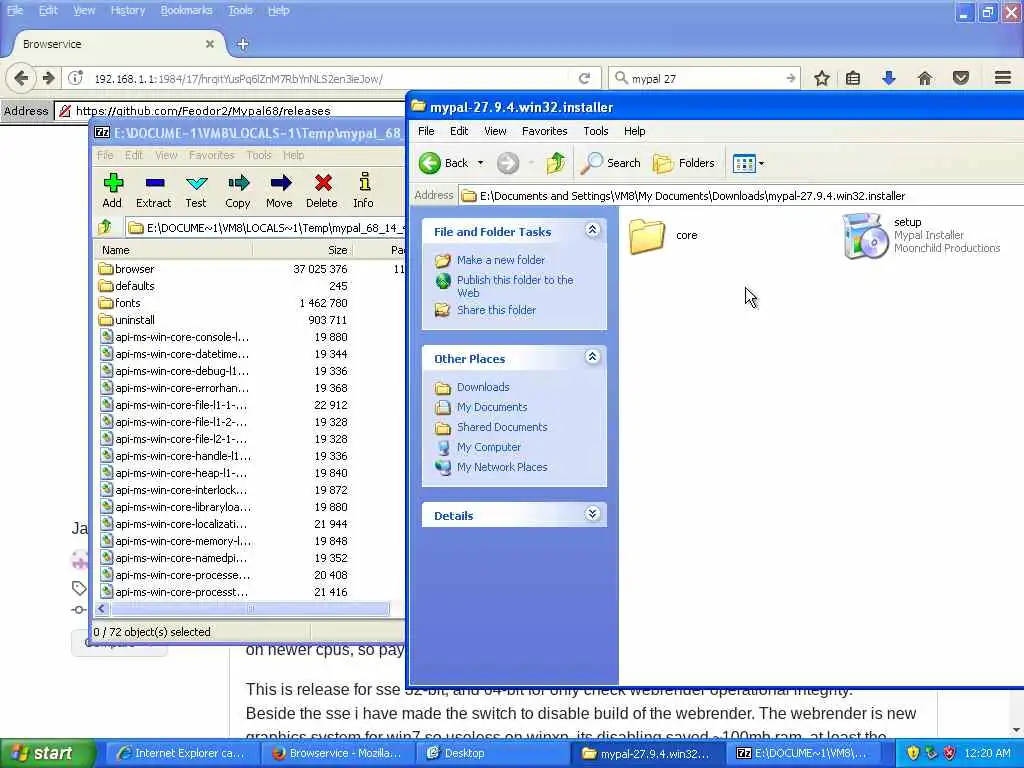Bookmark this page with the star icon
The width and height of the screenshot is (1024, 768).
coord(822,78)
